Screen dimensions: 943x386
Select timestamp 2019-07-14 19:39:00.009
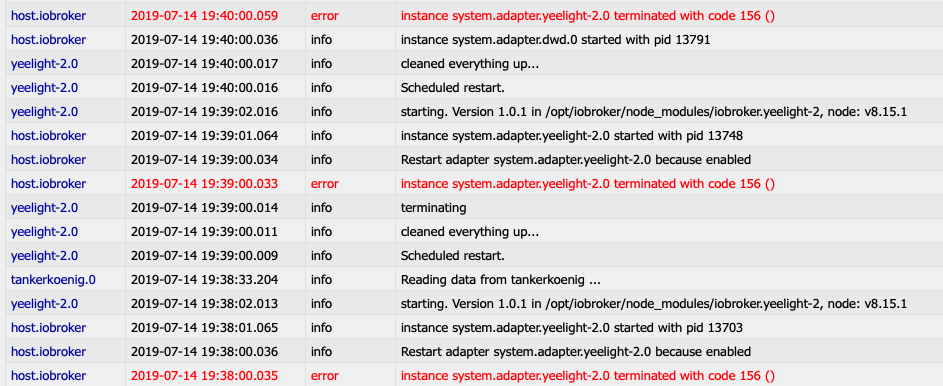tap(204, 256)
